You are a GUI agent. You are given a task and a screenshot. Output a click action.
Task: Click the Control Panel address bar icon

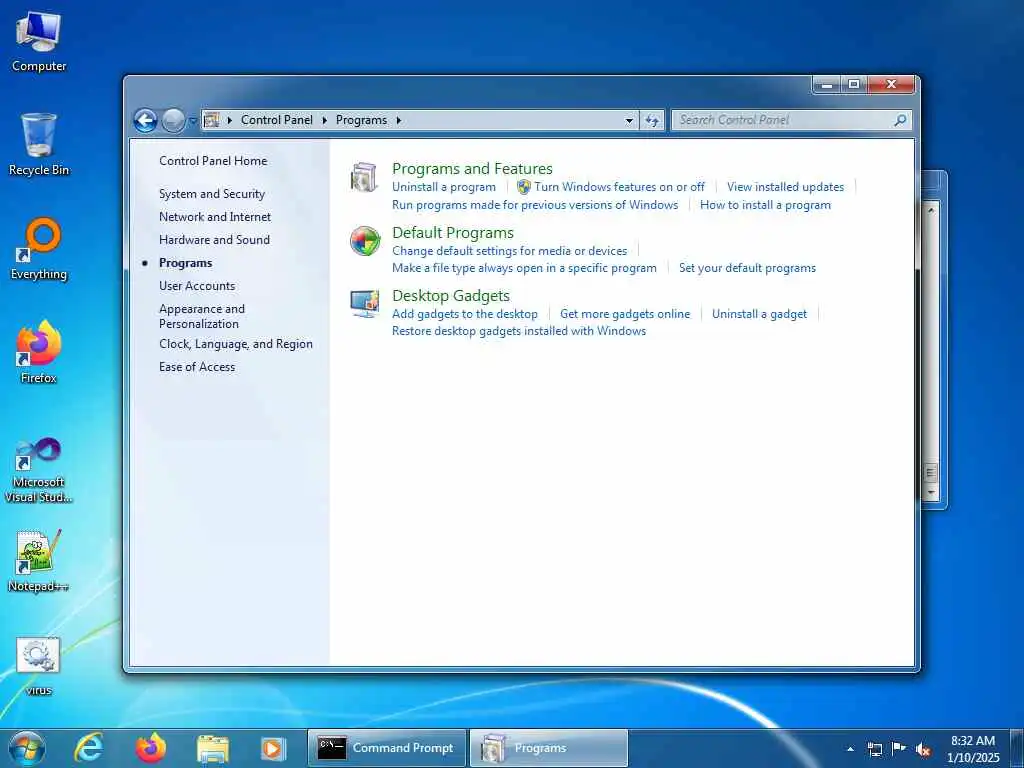pyautogui.click(x=212, y=120)
